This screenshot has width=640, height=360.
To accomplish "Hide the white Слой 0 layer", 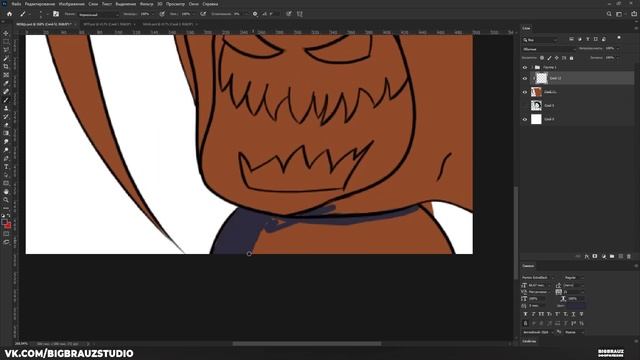I will 525,119.
